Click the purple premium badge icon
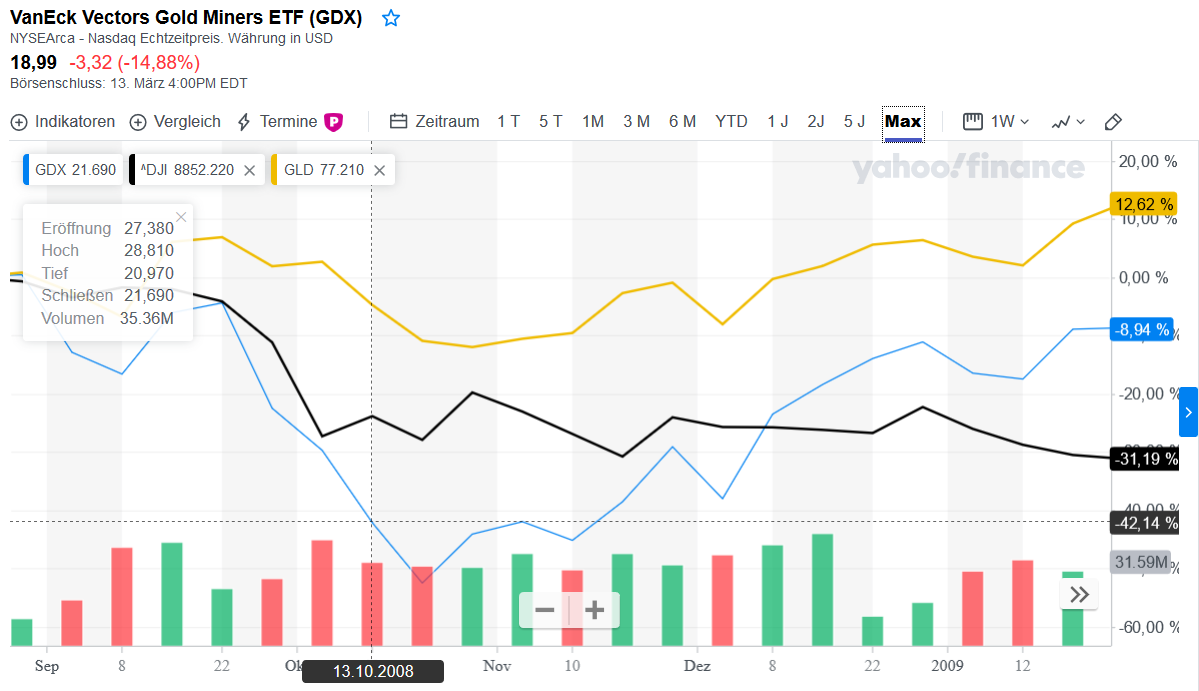1199x691 pixels. 334,122
